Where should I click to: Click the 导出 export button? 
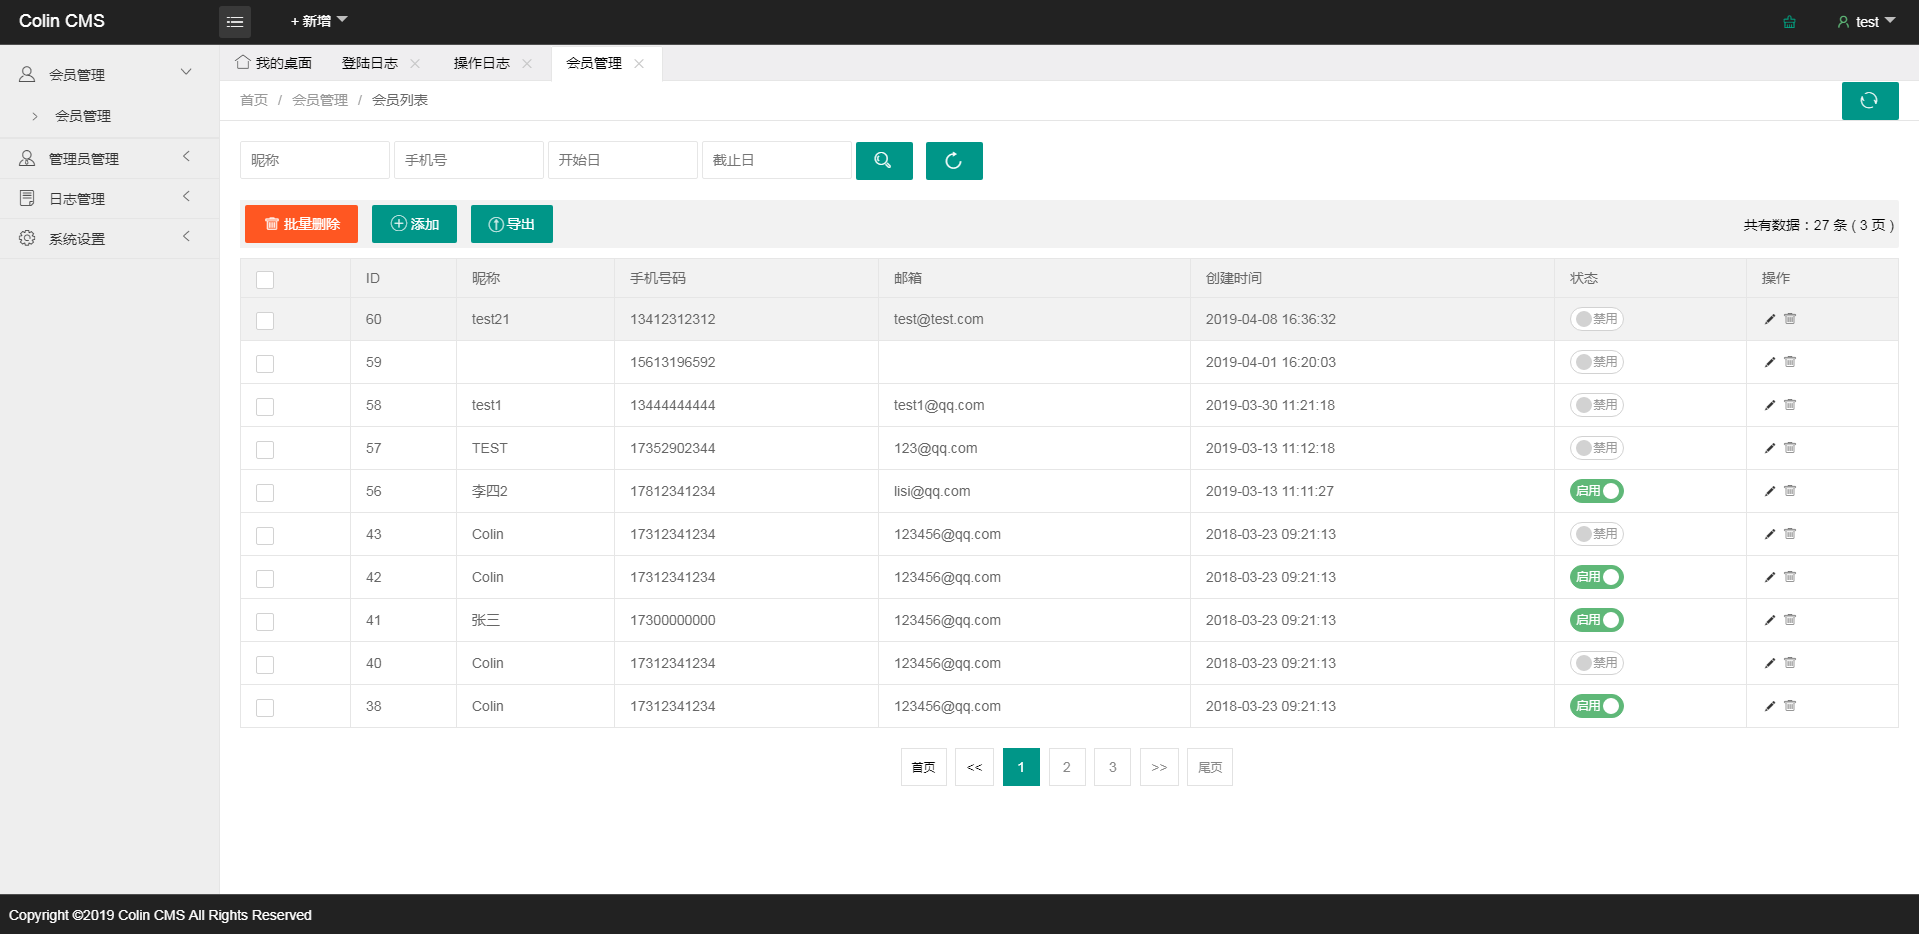[x=512, y=224]
